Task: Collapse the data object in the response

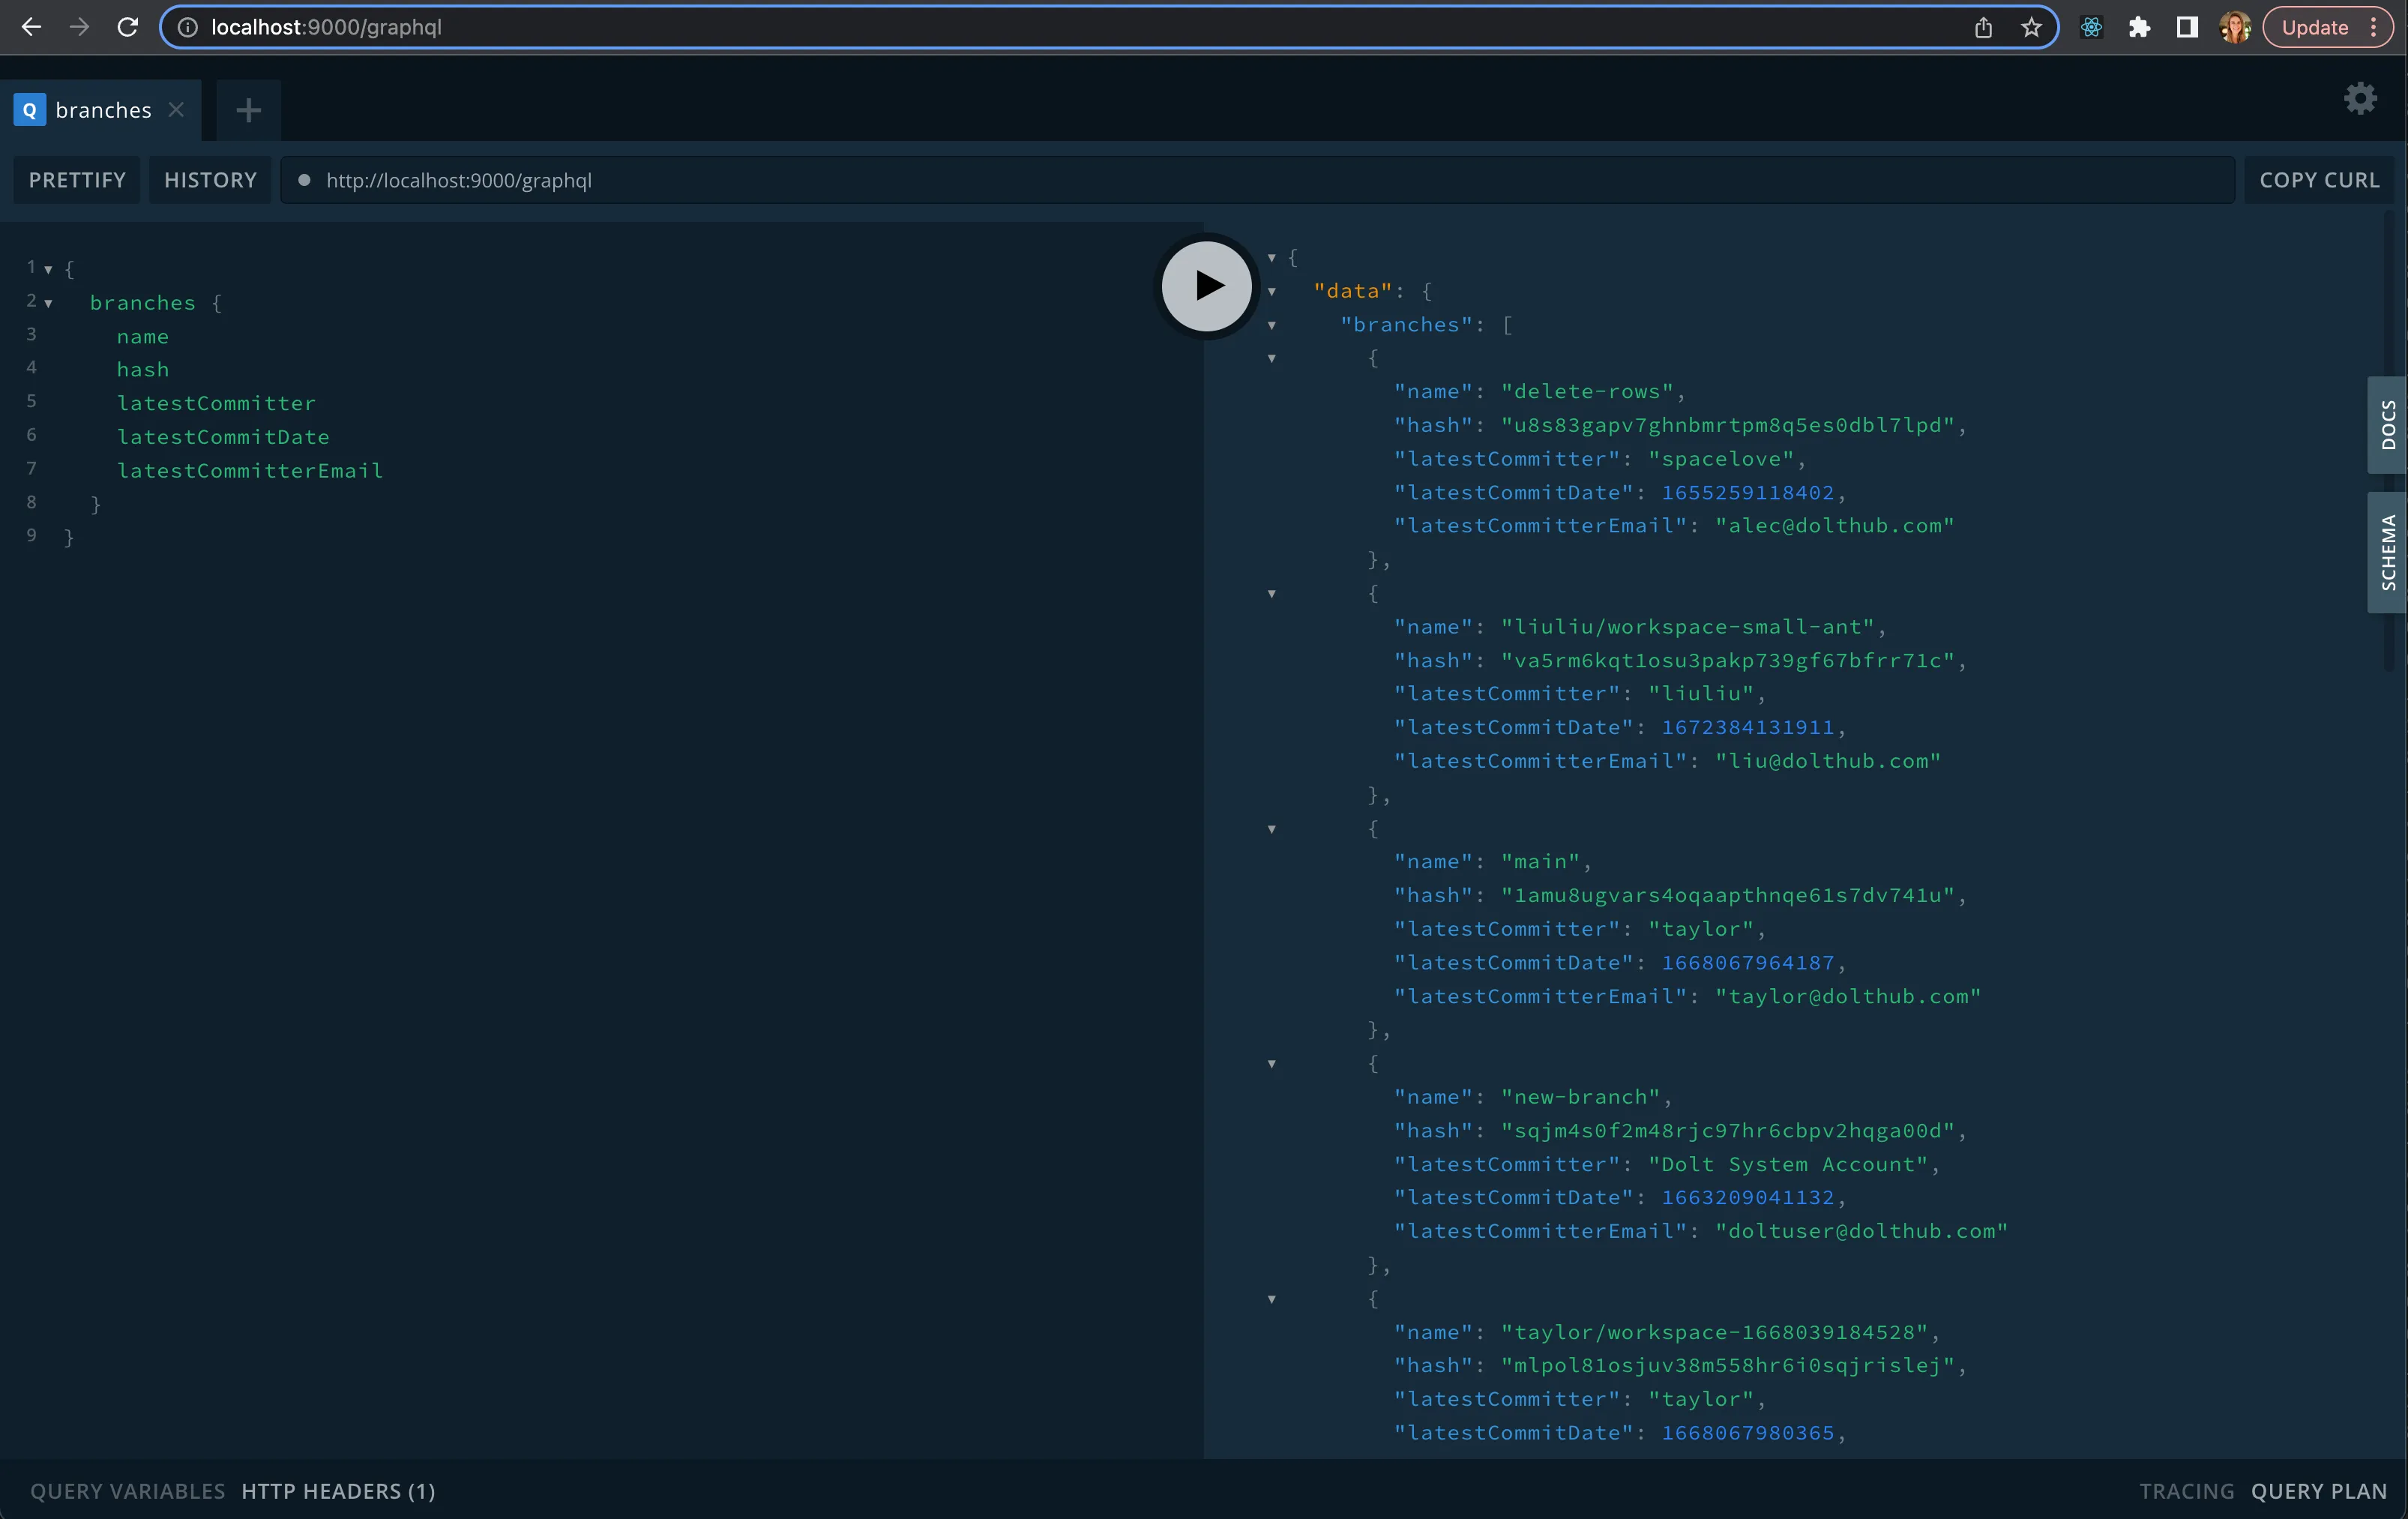Action: pyautogui.click(x=1272, y=291)
